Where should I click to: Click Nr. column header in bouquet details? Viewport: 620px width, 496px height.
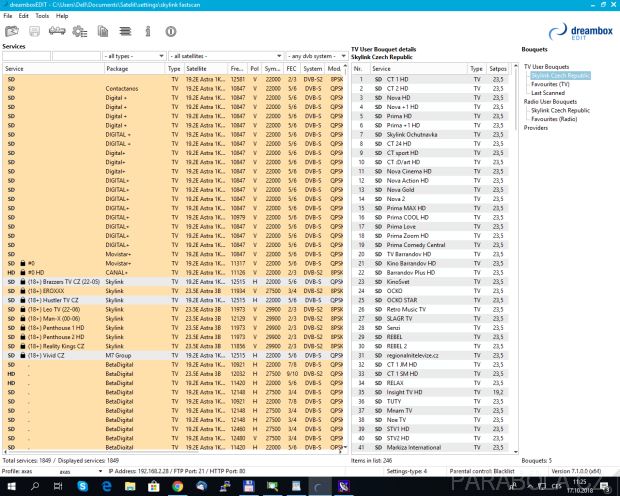coord(361,69)
